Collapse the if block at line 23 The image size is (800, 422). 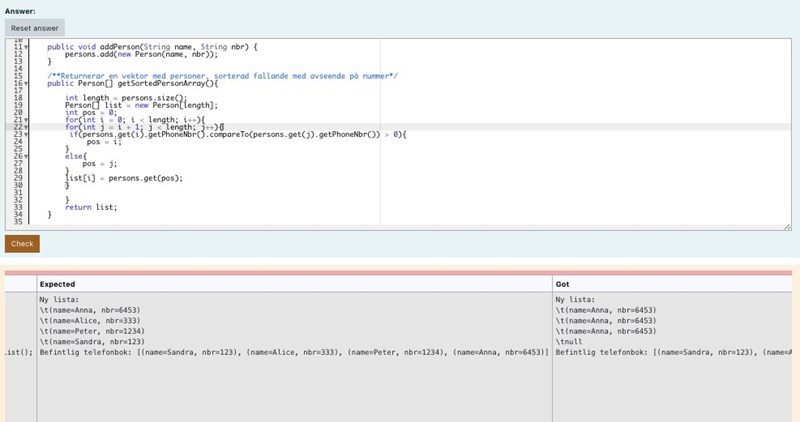[x=27, y=134]
